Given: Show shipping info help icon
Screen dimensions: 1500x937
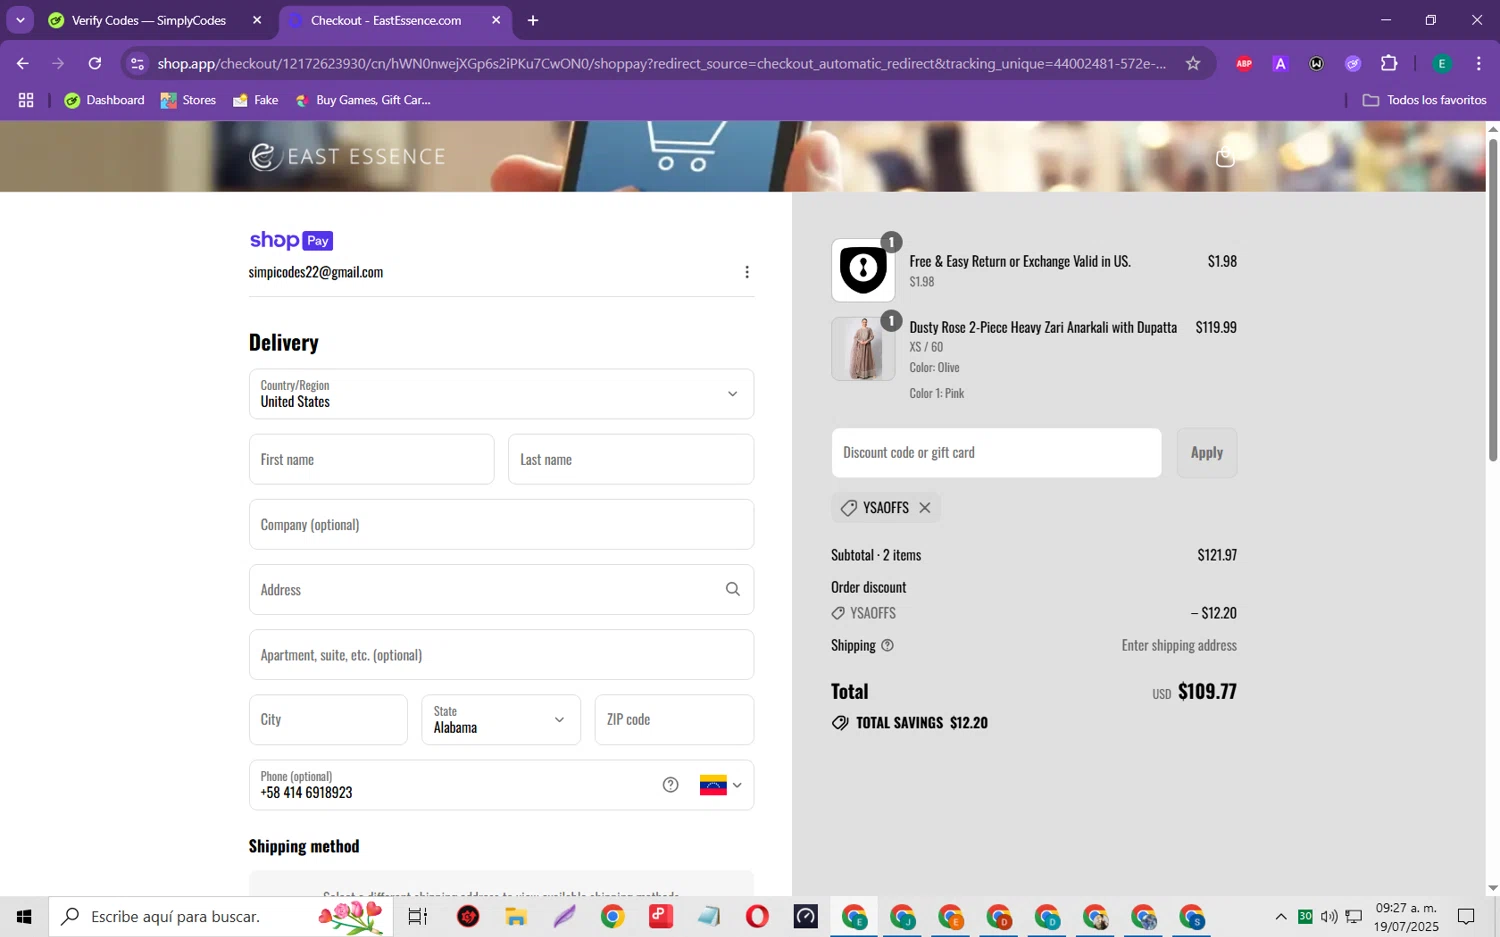Looking at the screenshot, I should tap(887, 645).
